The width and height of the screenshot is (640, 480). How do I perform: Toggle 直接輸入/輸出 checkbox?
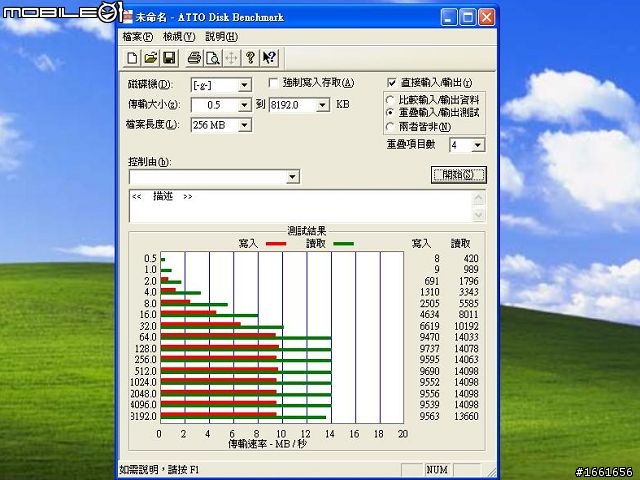pos(391,83)
